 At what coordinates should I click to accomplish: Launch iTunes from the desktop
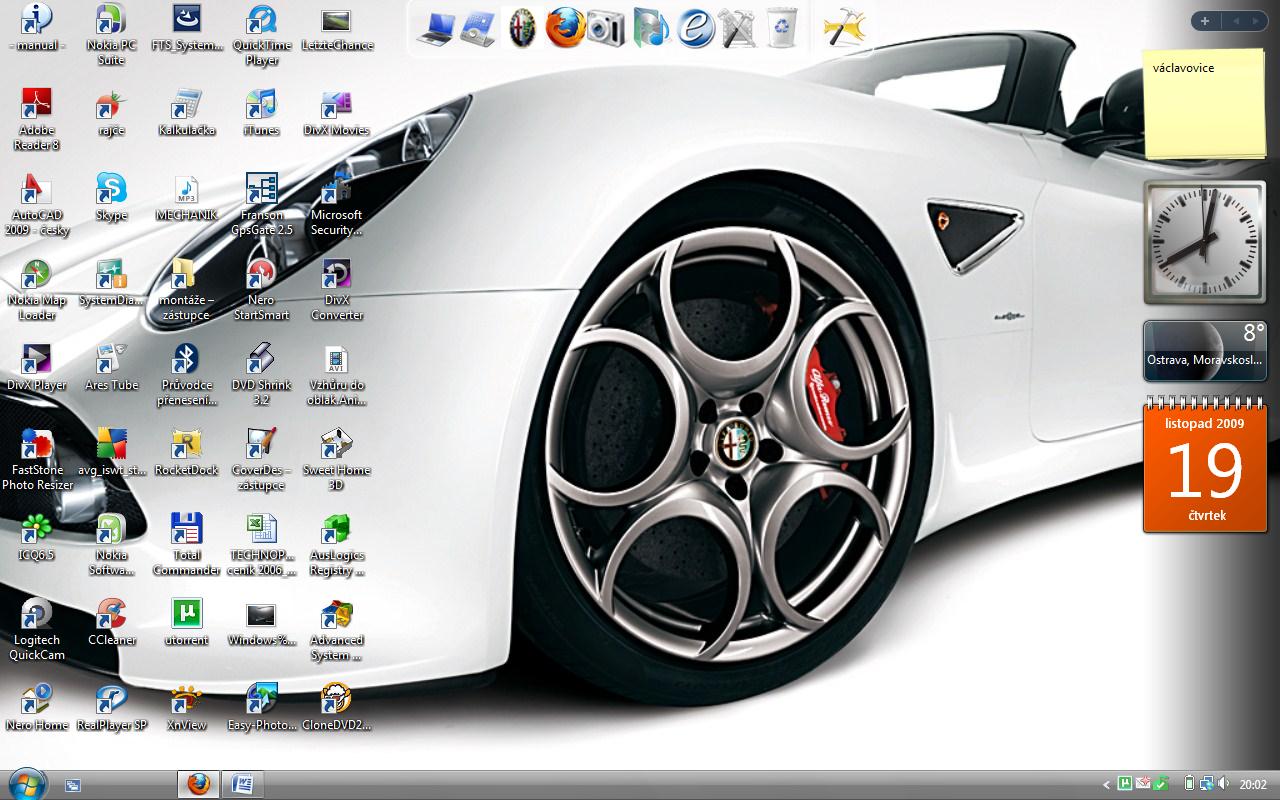pyautogui.click(x=261, y=104)
